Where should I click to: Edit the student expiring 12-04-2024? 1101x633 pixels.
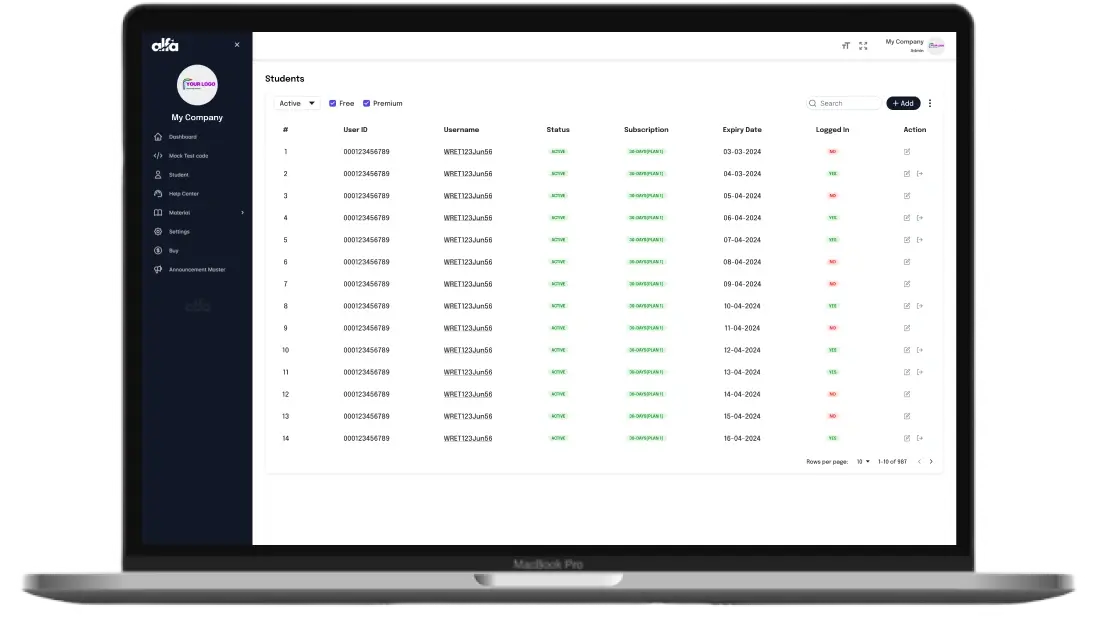[x=906, y=350]
